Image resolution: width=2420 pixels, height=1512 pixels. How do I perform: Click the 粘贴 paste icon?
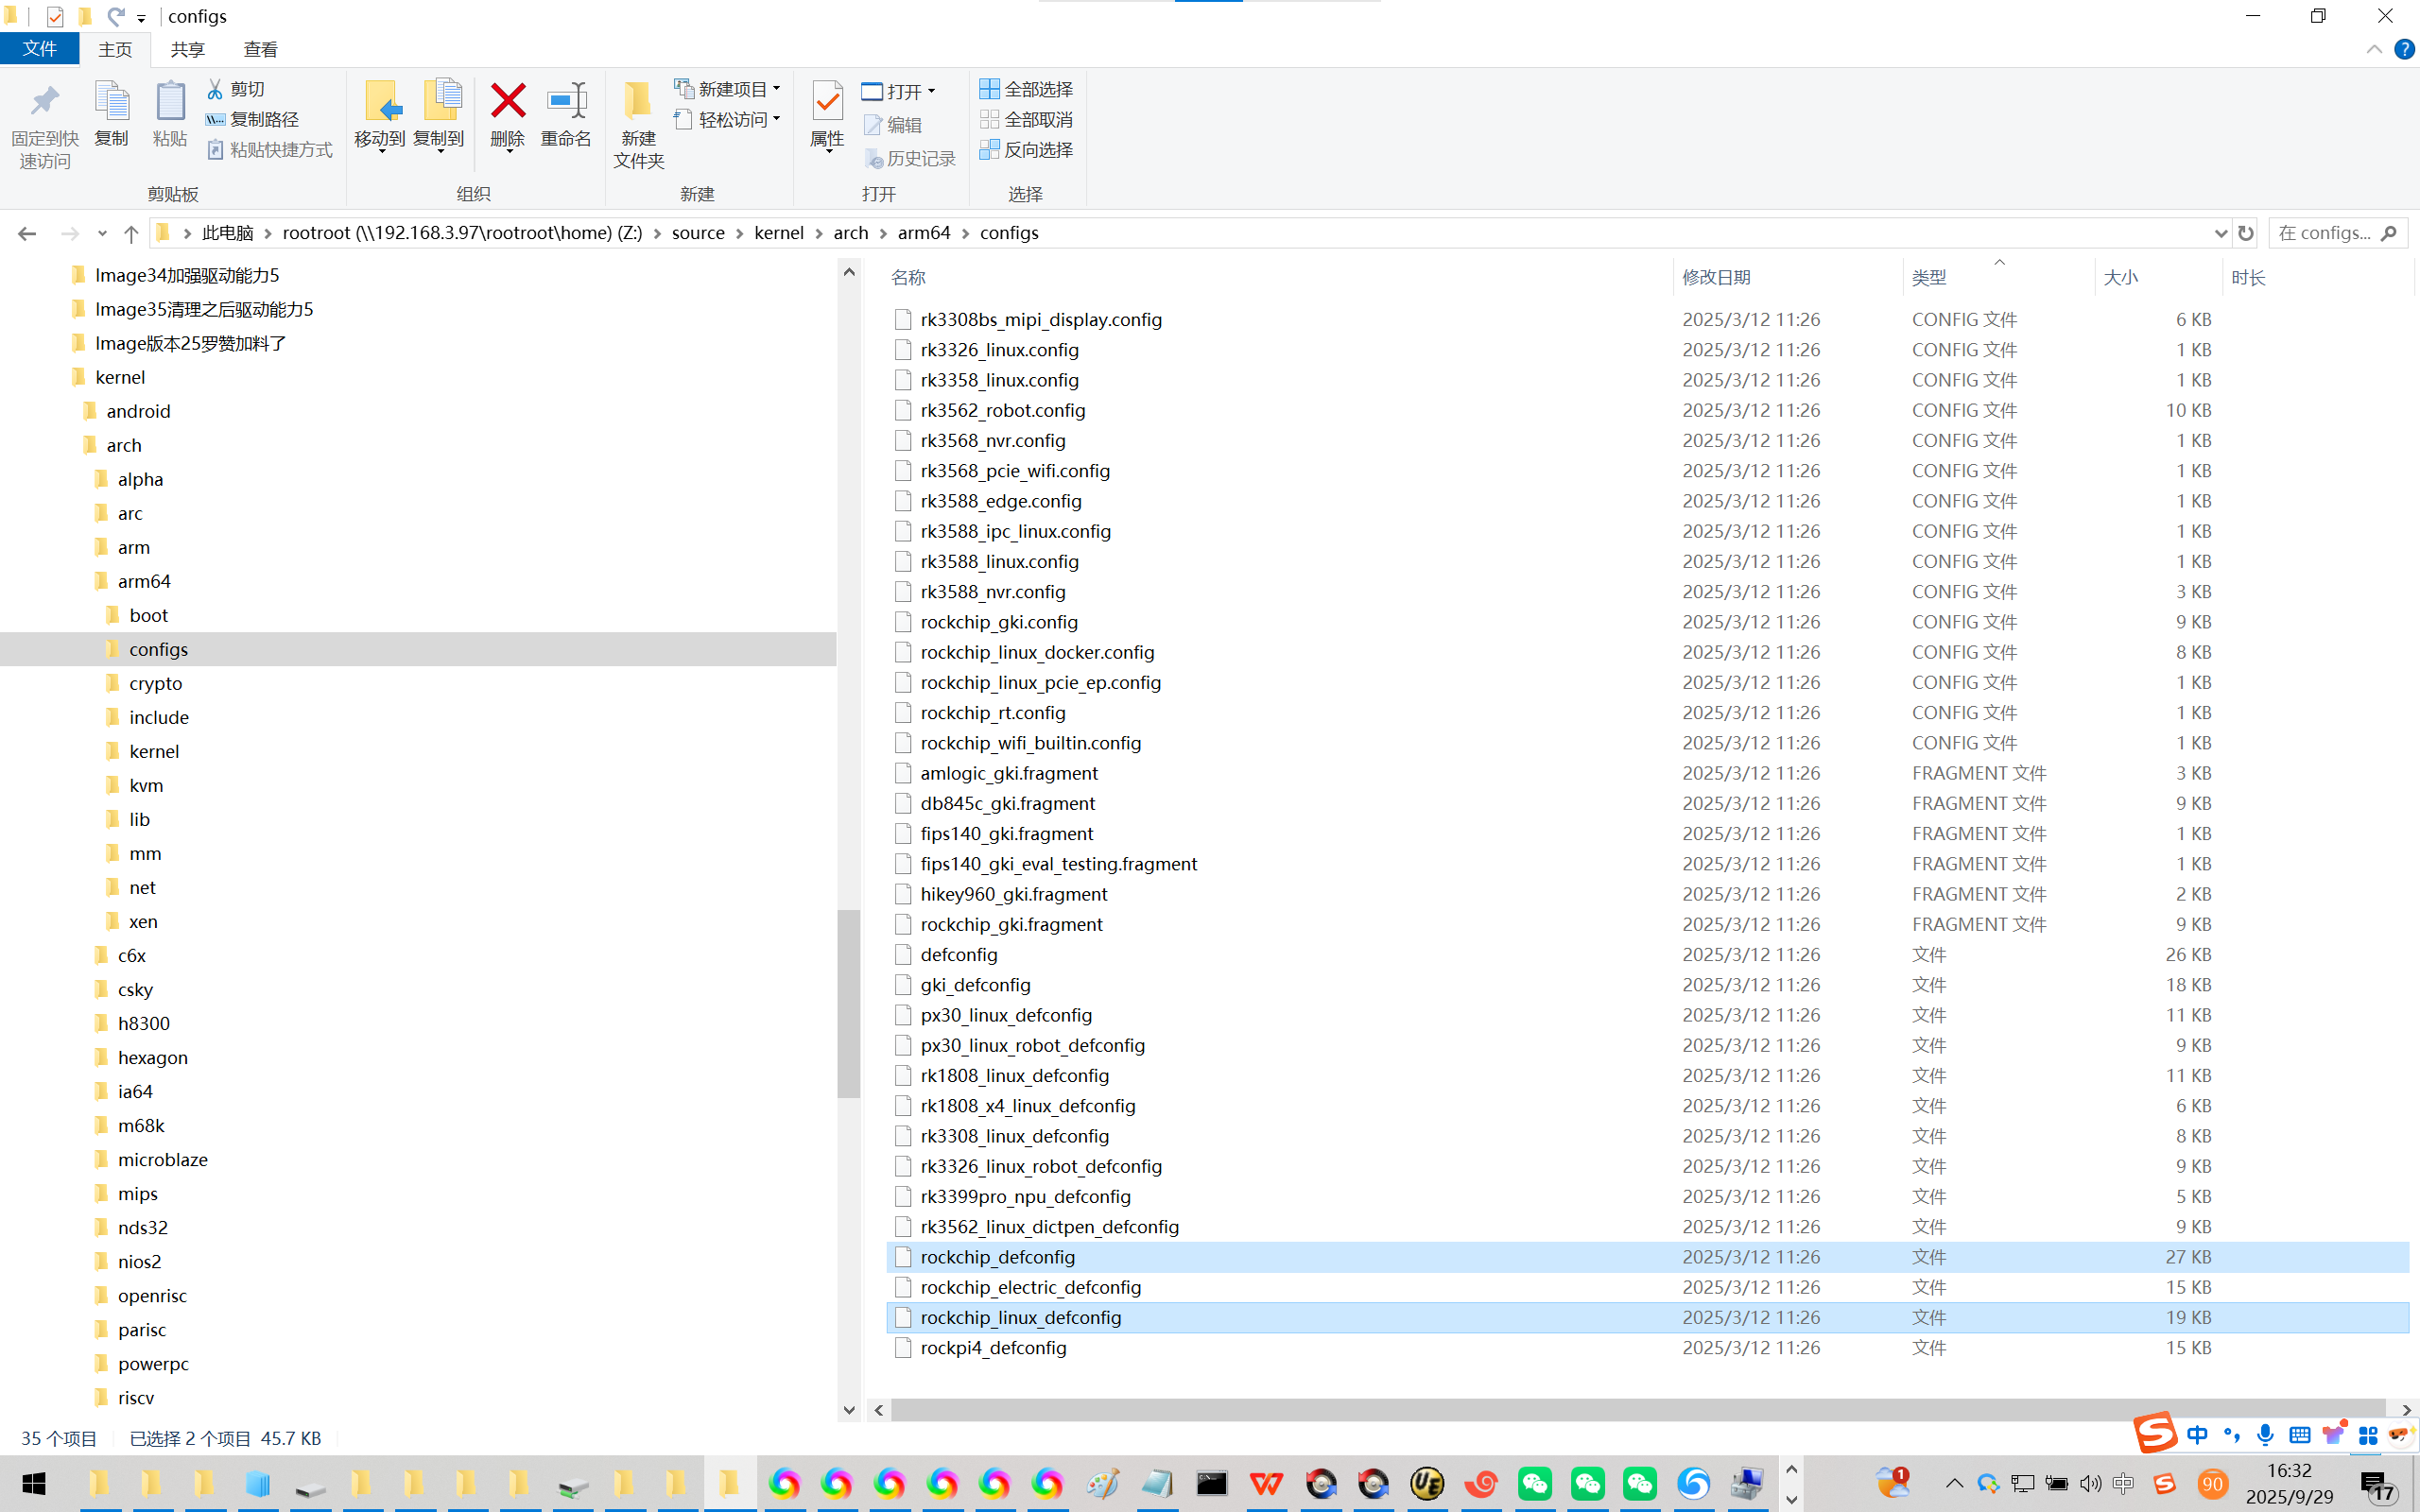point(170,101)
